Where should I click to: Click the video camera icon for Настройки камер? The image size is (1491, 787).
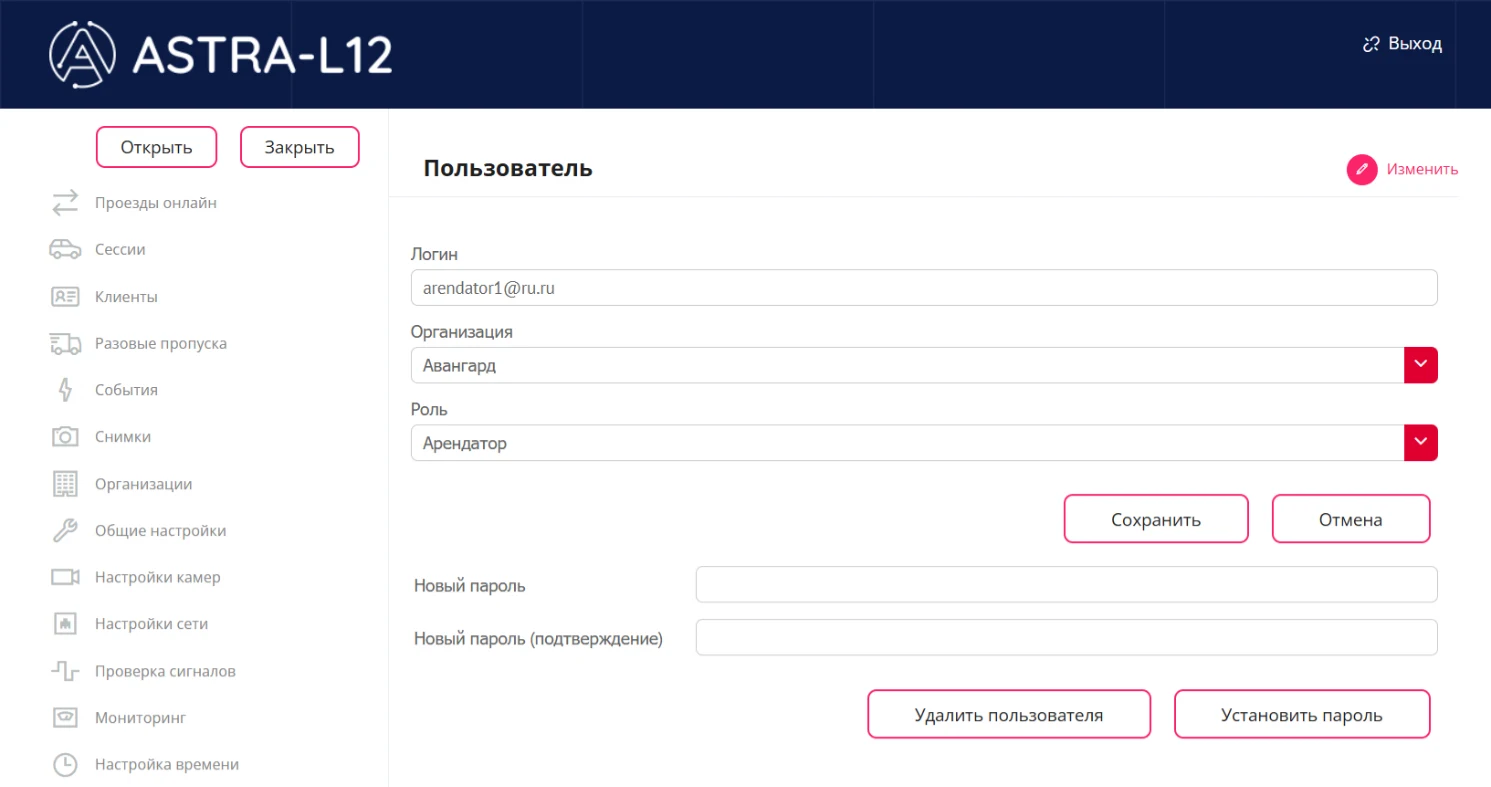coord(65,577)
